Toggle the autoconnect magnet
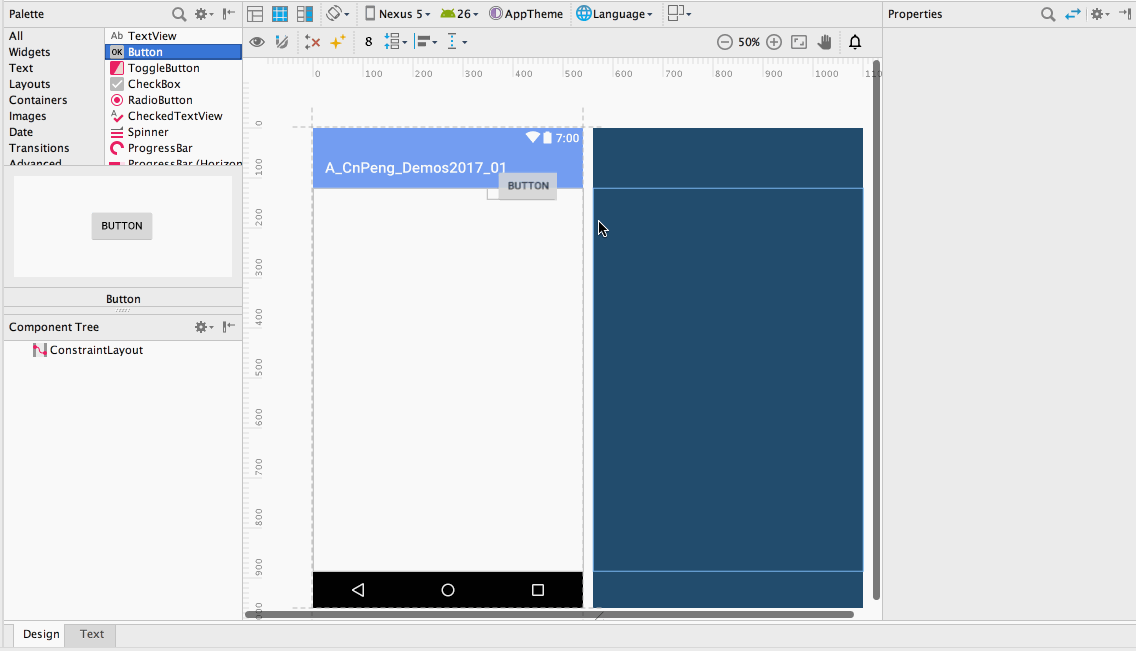This screenshot has width=1136, height=651. tap(283, 42)
